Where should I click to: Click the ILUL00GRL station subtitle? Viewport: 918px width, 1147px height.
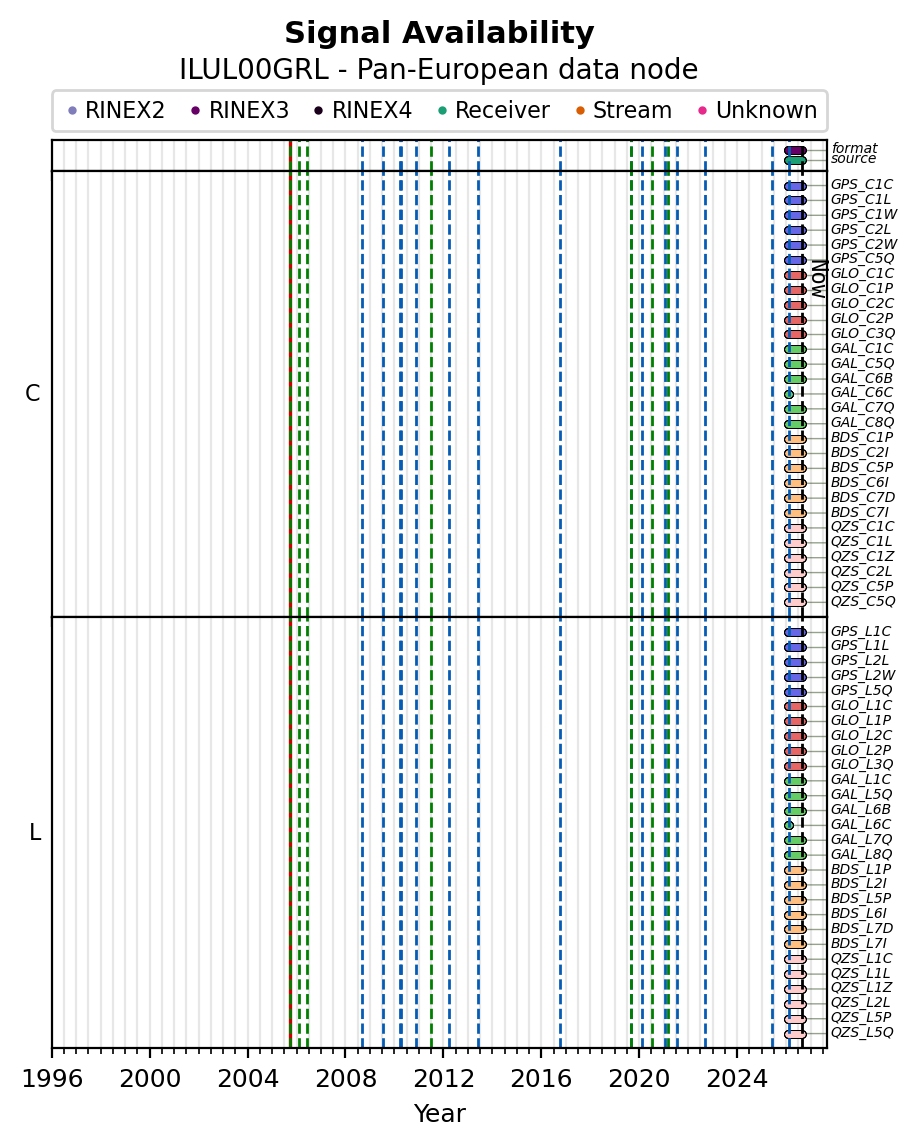(439, 70)
